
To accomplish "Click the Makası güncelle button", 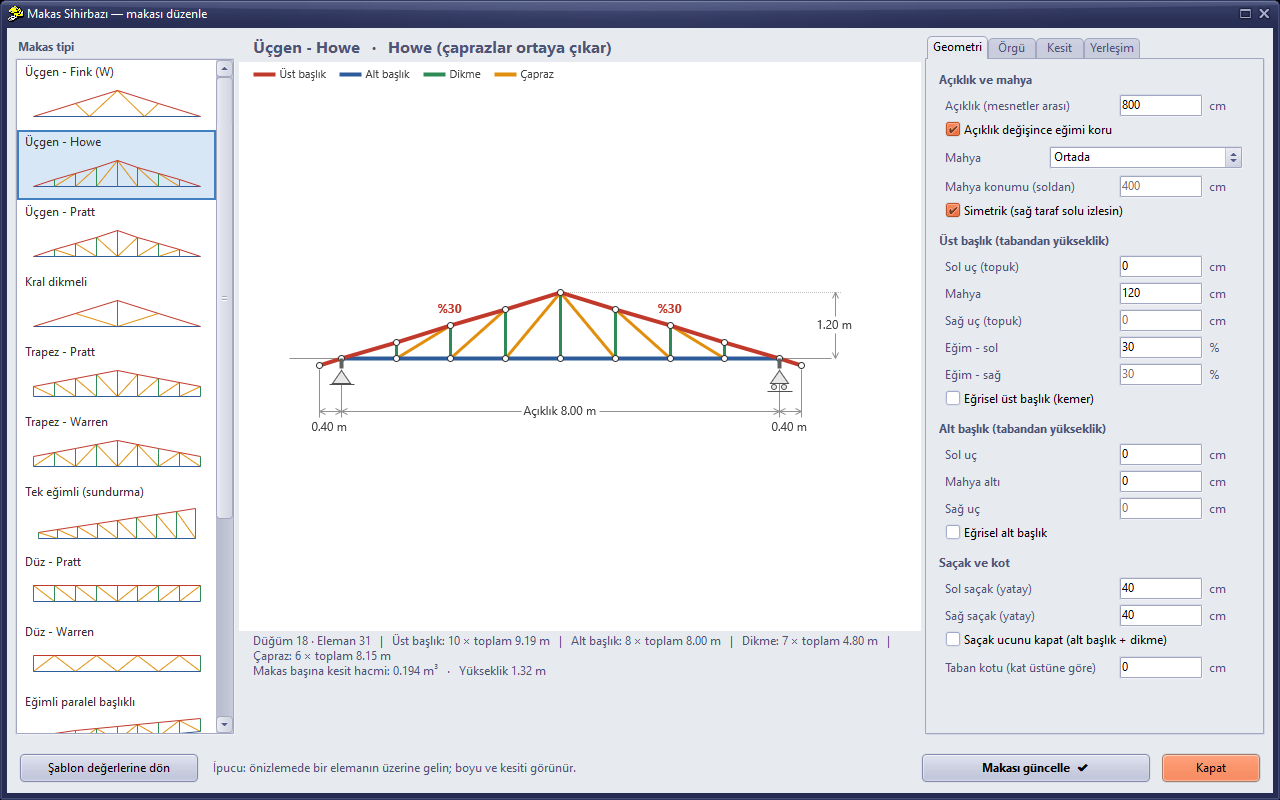I will coord(1035,768).
